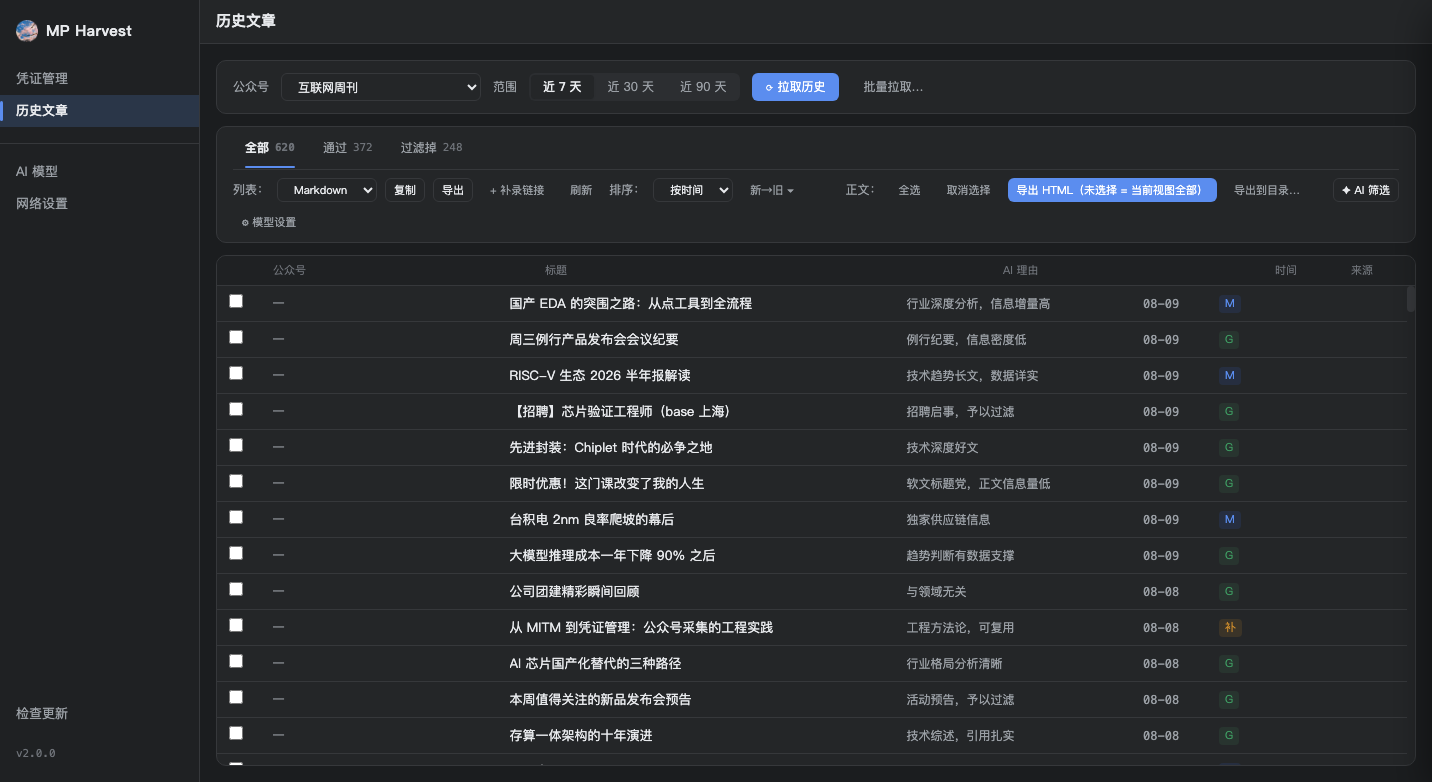Click 检查更新 in the sidebar
The image size is (1432, 782).
[42, 714]
